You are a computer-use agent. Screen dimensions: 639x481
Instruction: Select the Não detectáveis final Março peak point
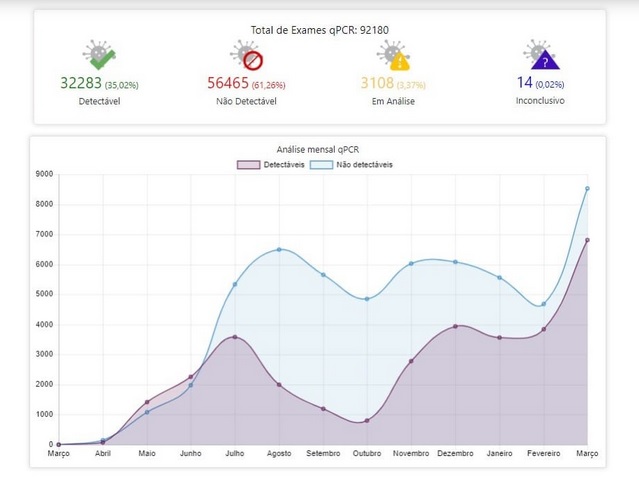587,188
